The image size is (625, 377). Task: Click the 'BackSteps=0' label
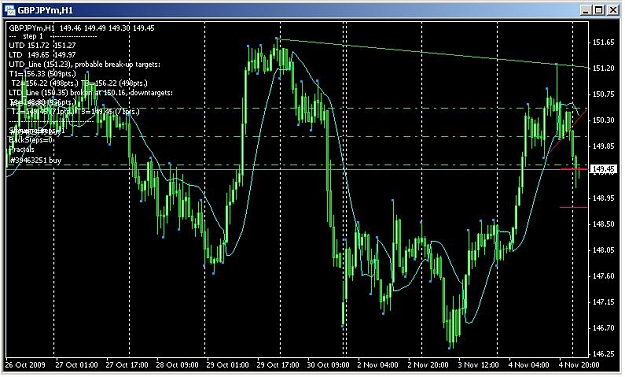(31, 140)
